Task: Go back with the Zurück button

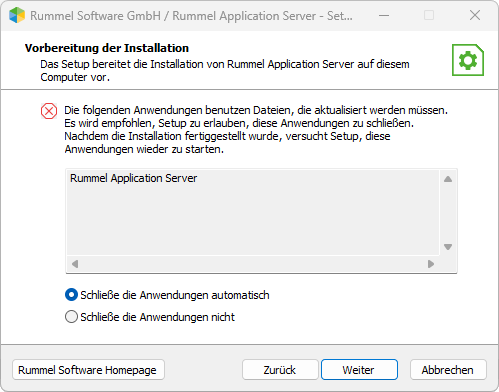Action: tap(280, 370)
